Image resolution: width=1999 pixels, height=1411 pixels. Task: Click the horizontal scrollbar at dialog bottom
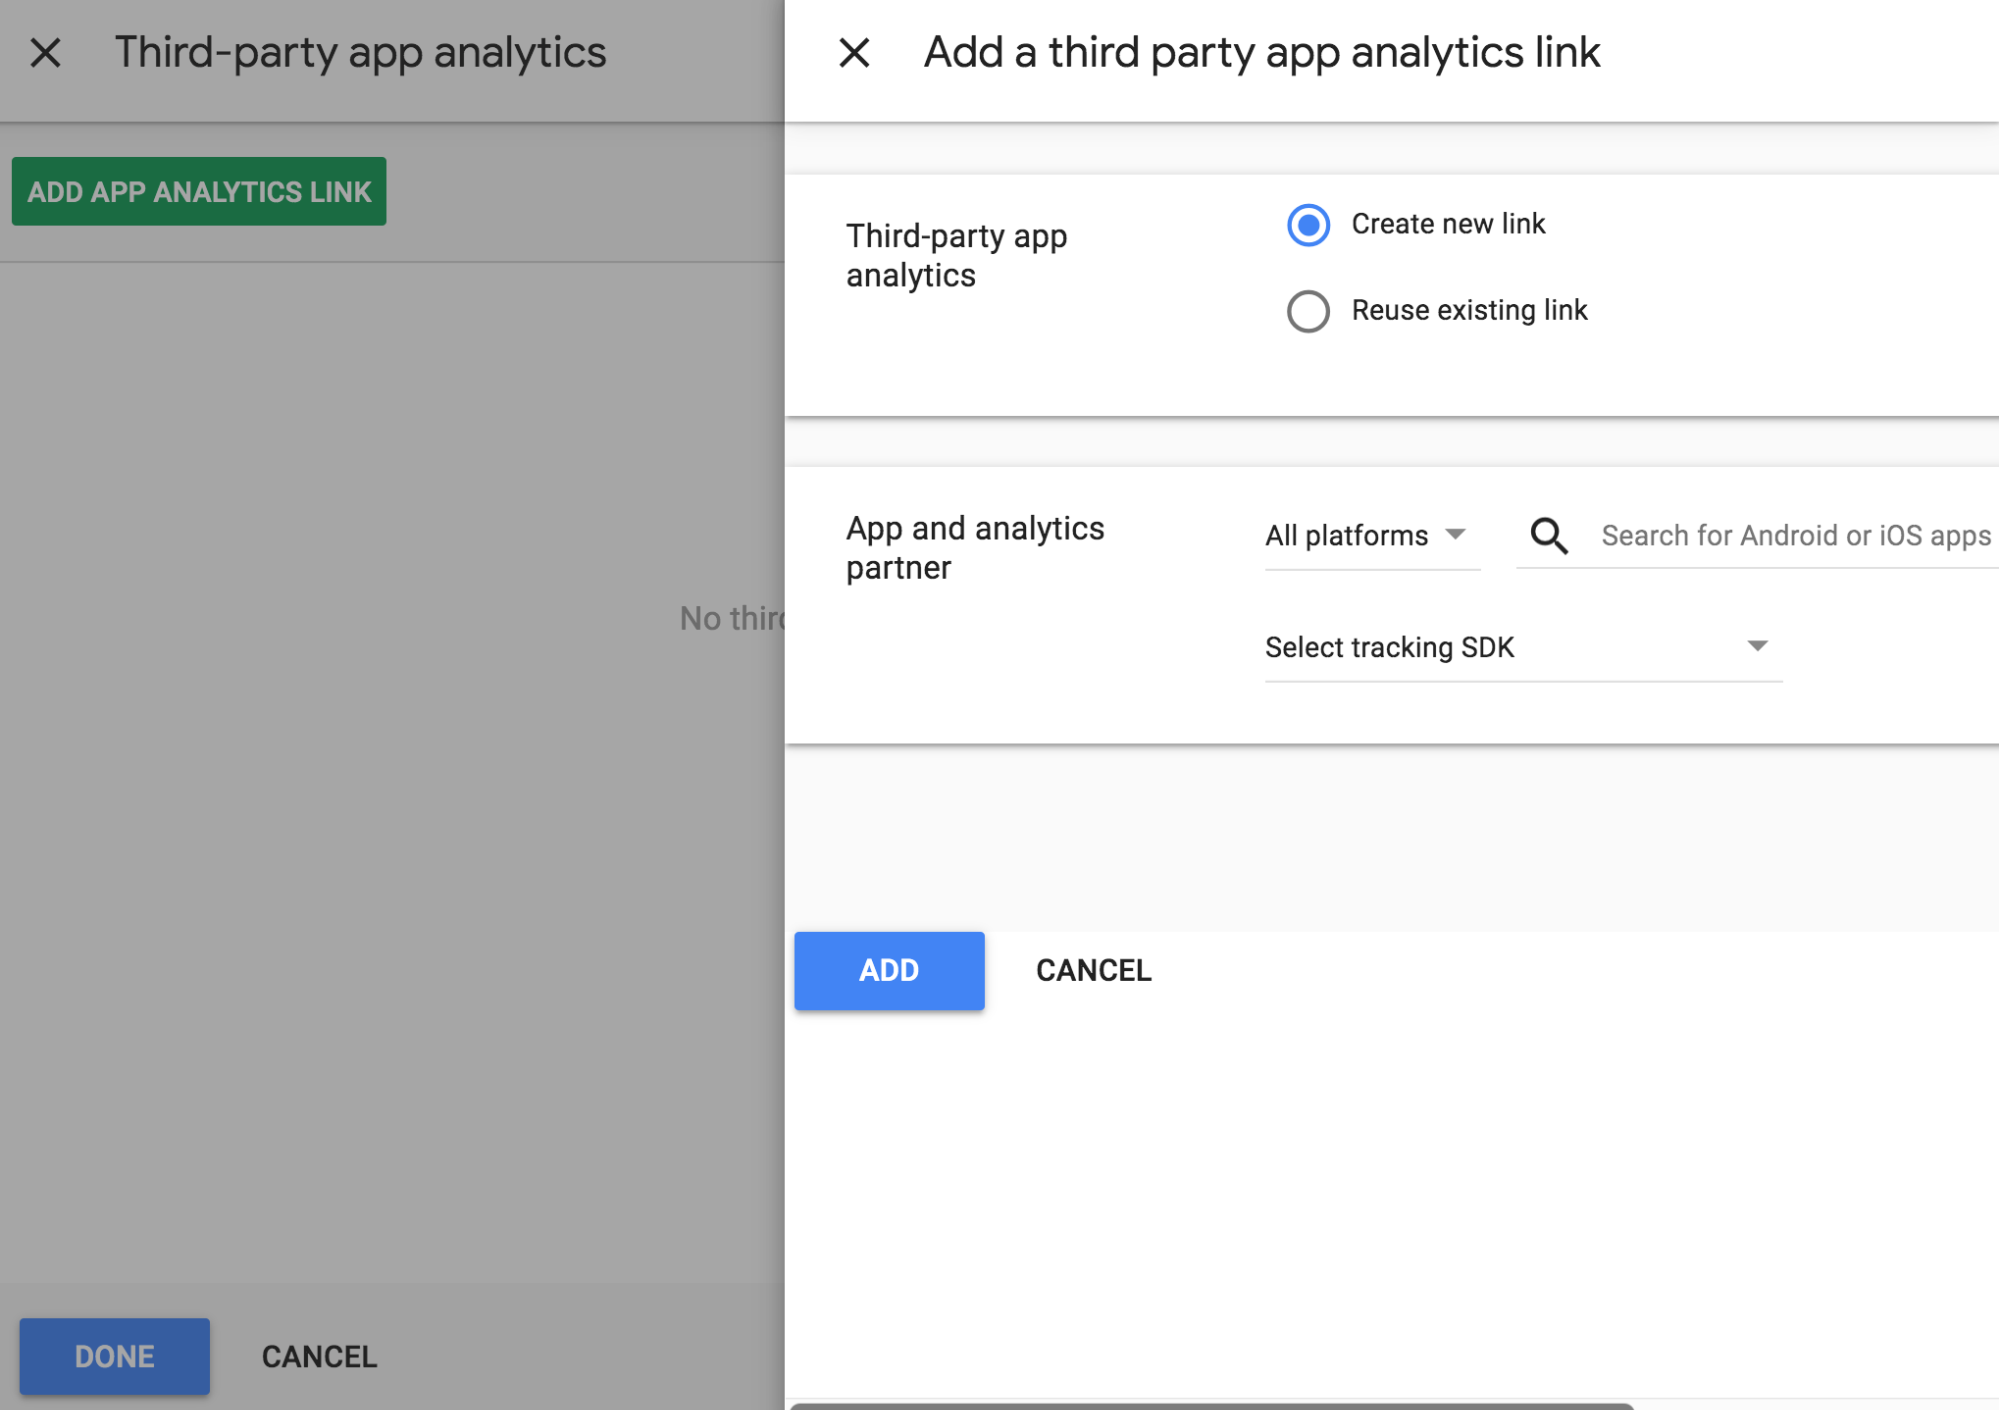click(x=1212, y=1405)
